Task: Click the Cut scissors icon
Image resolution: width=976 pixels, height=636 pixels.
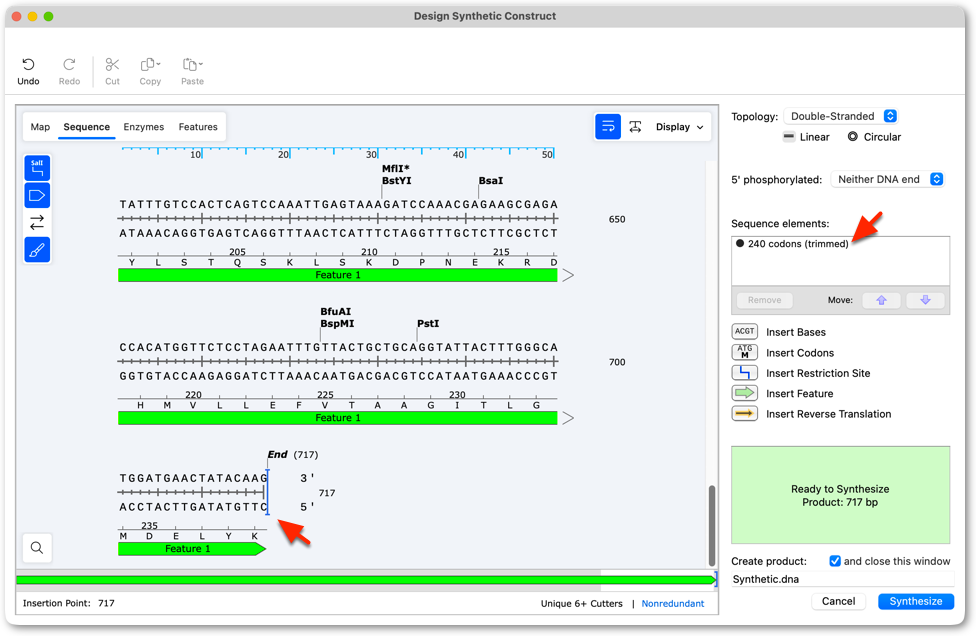Action: pyautogui.click(x=112, y=65)
